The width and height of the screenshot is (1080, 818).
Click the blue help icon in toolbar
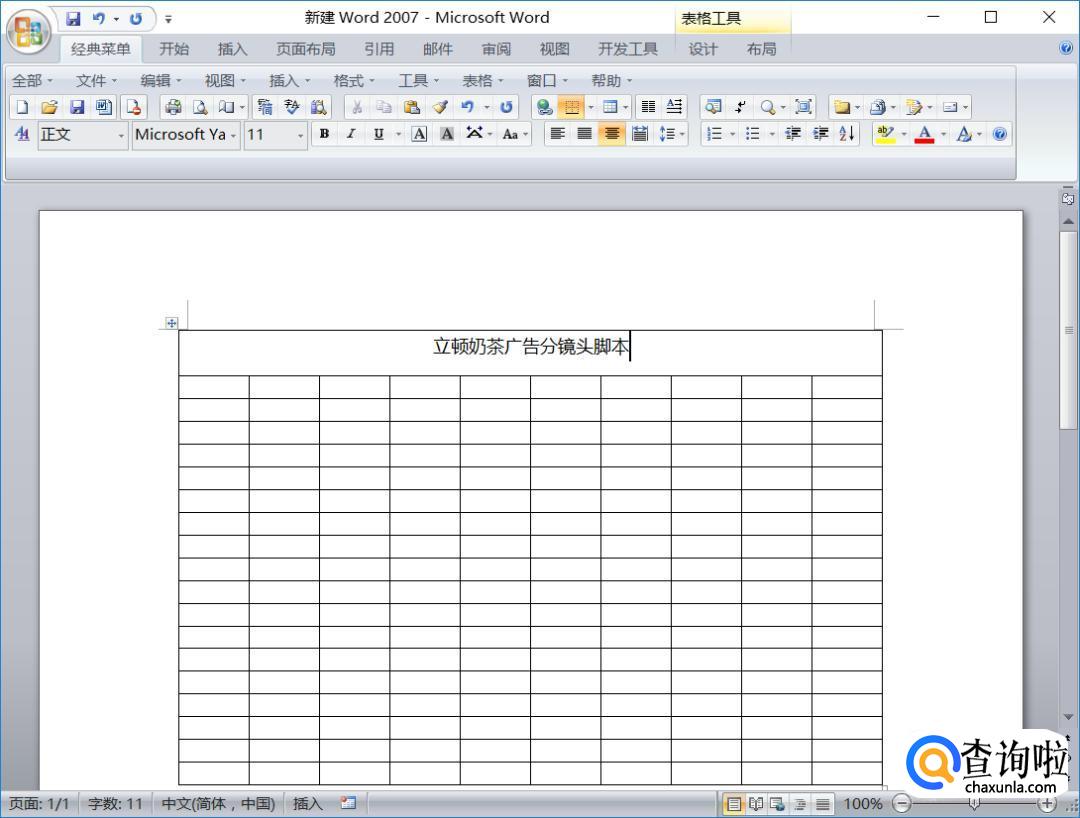point(1000,134)
